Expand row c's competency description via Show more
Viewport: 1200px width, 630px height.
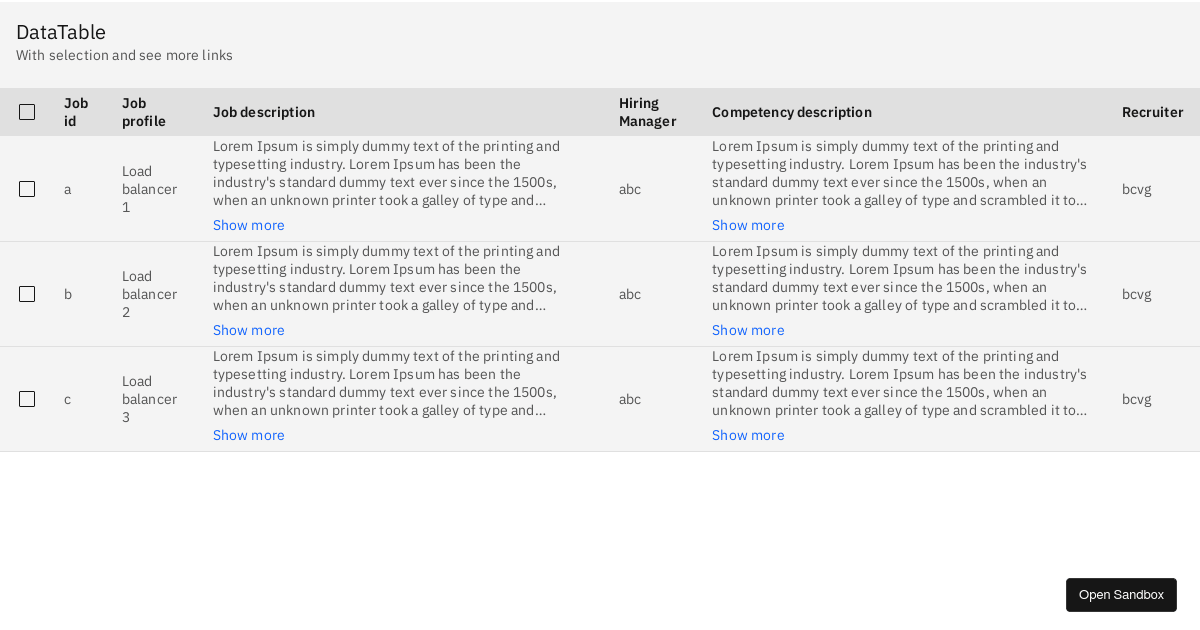click(748, 435)
